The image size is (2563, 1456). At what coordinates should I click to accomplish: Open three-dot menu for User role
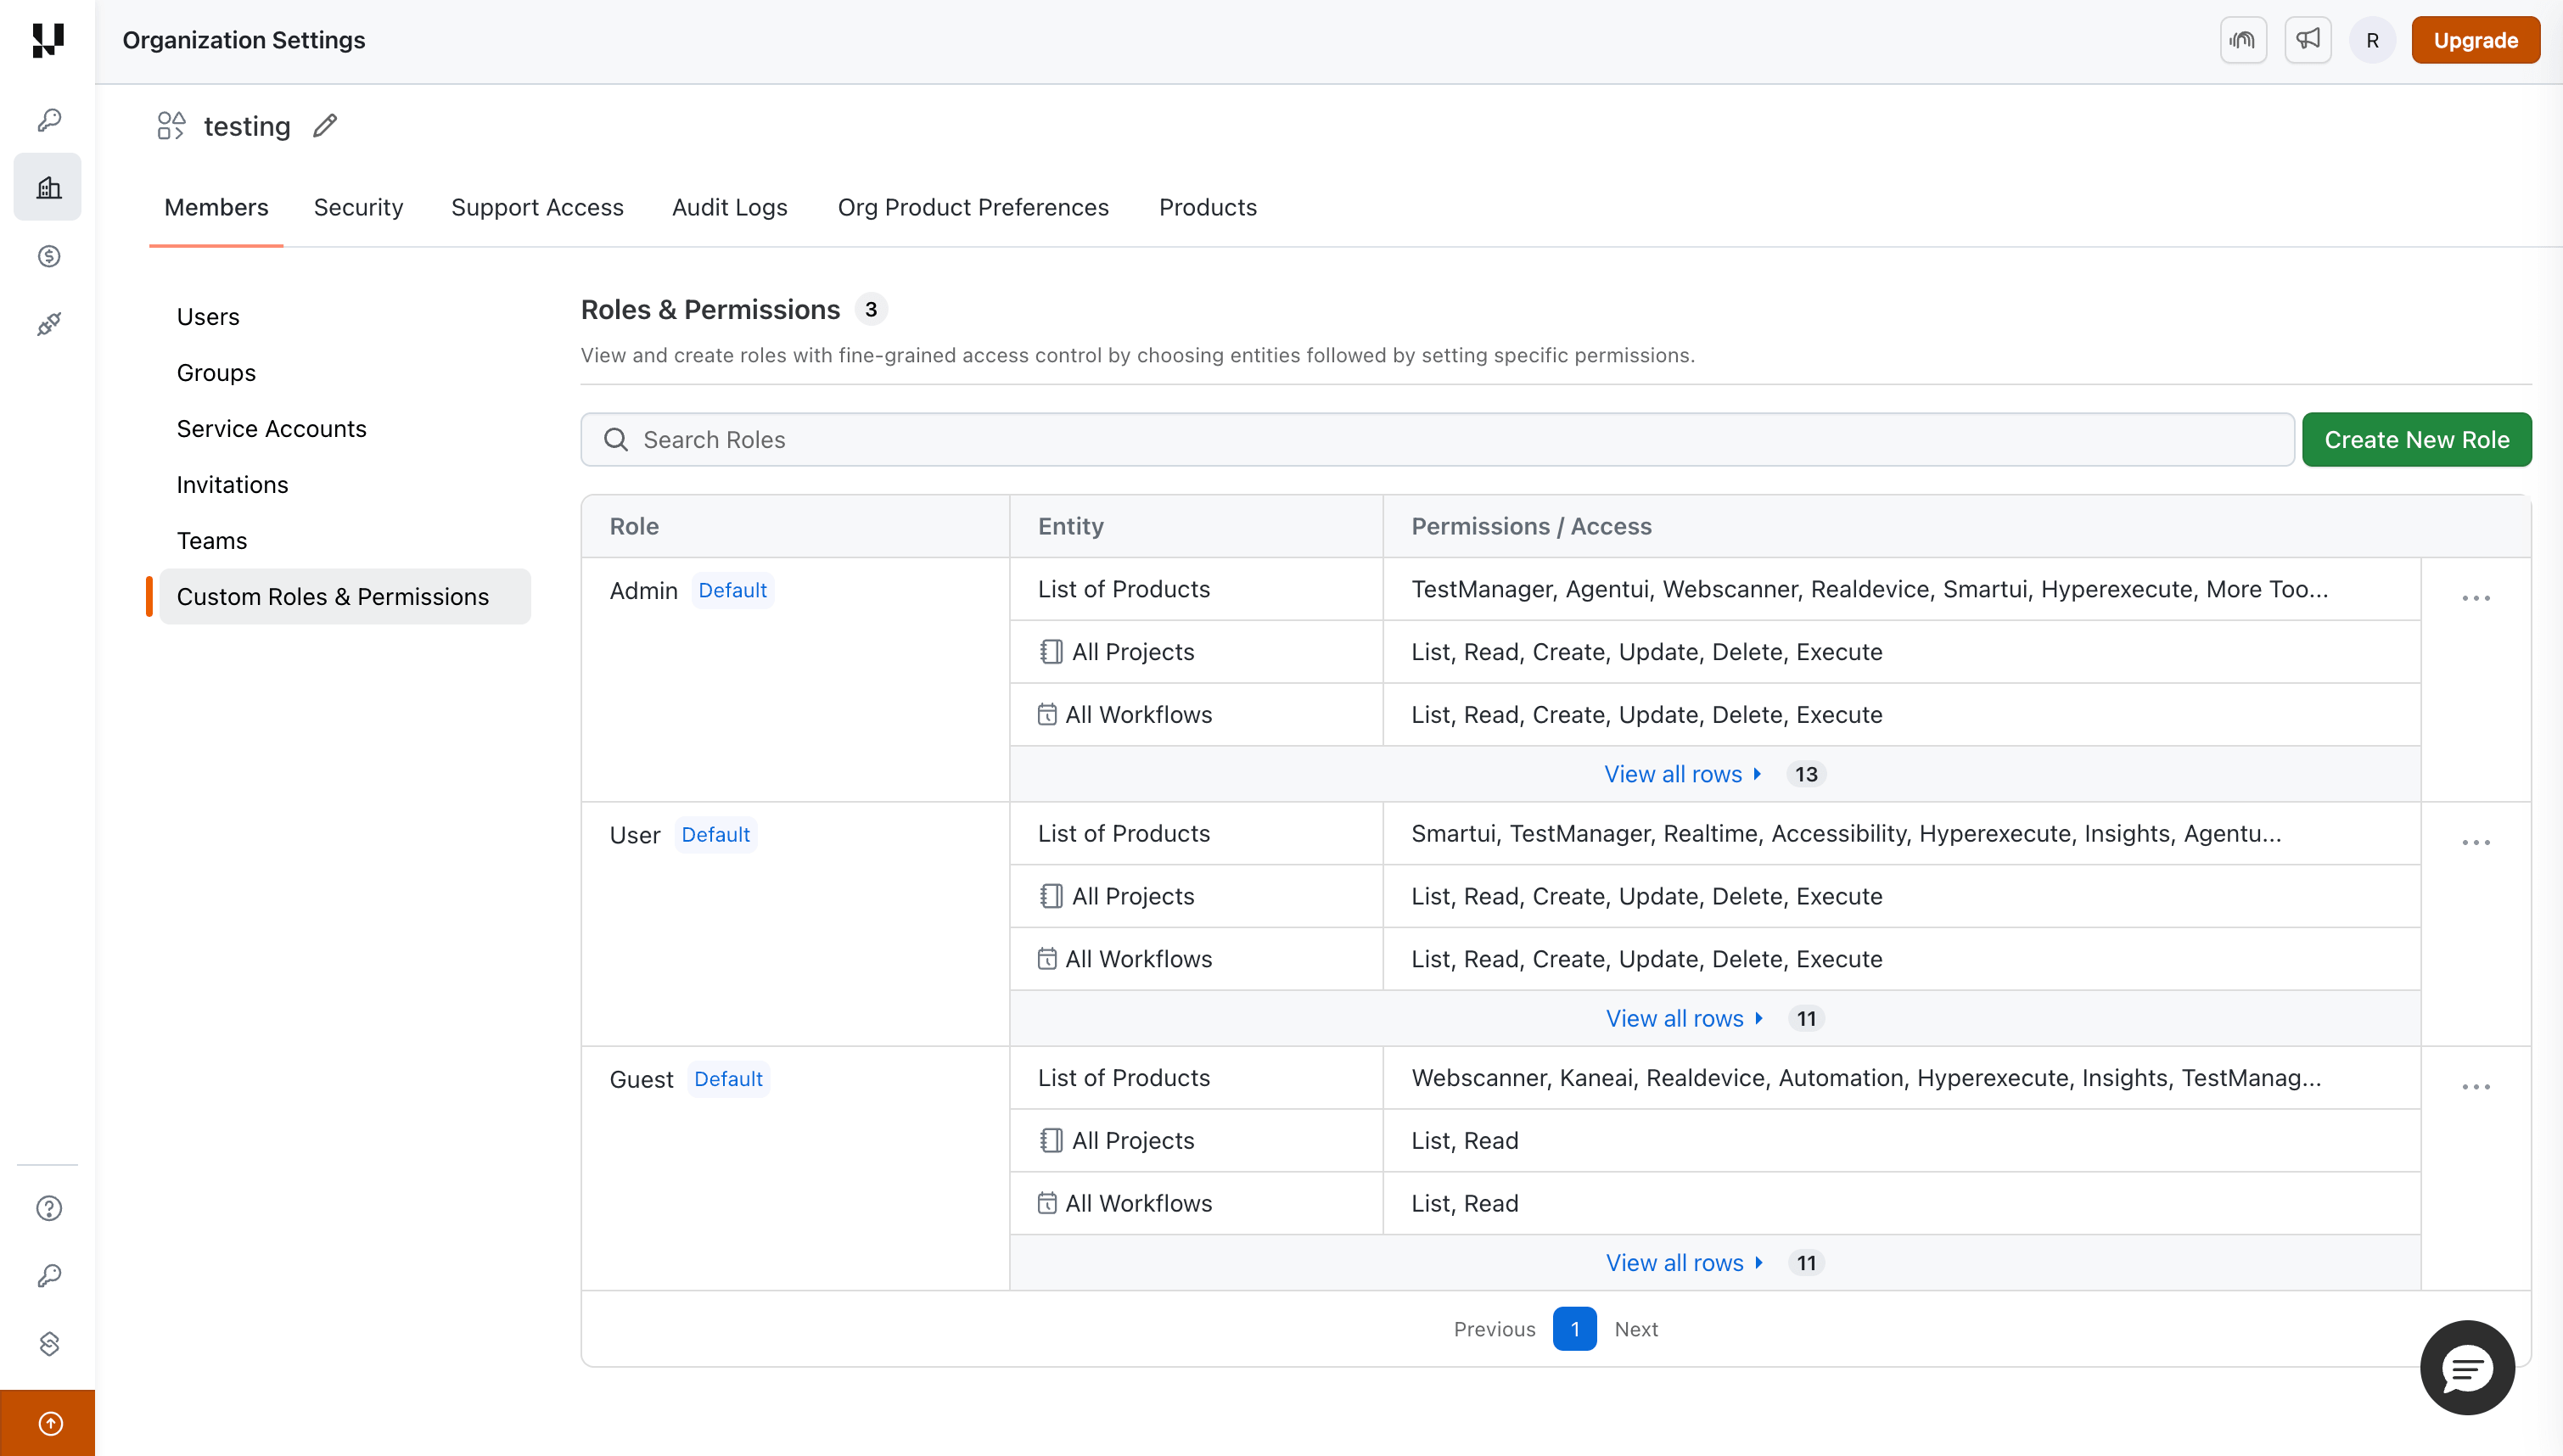click(2475, 842)
